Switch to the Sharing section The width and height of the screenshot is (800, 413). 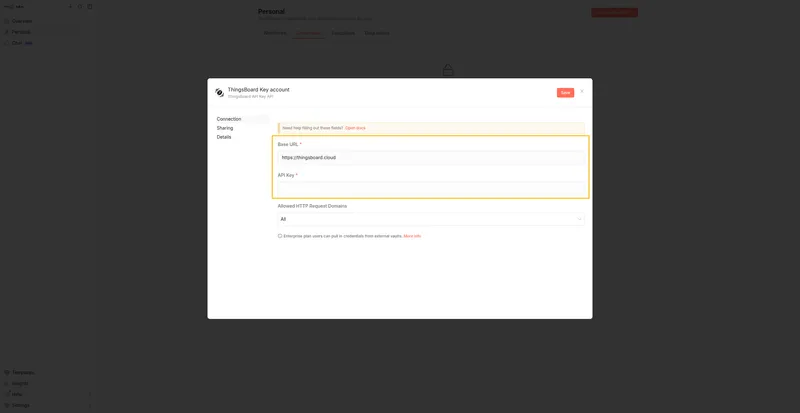coord(225,128)
